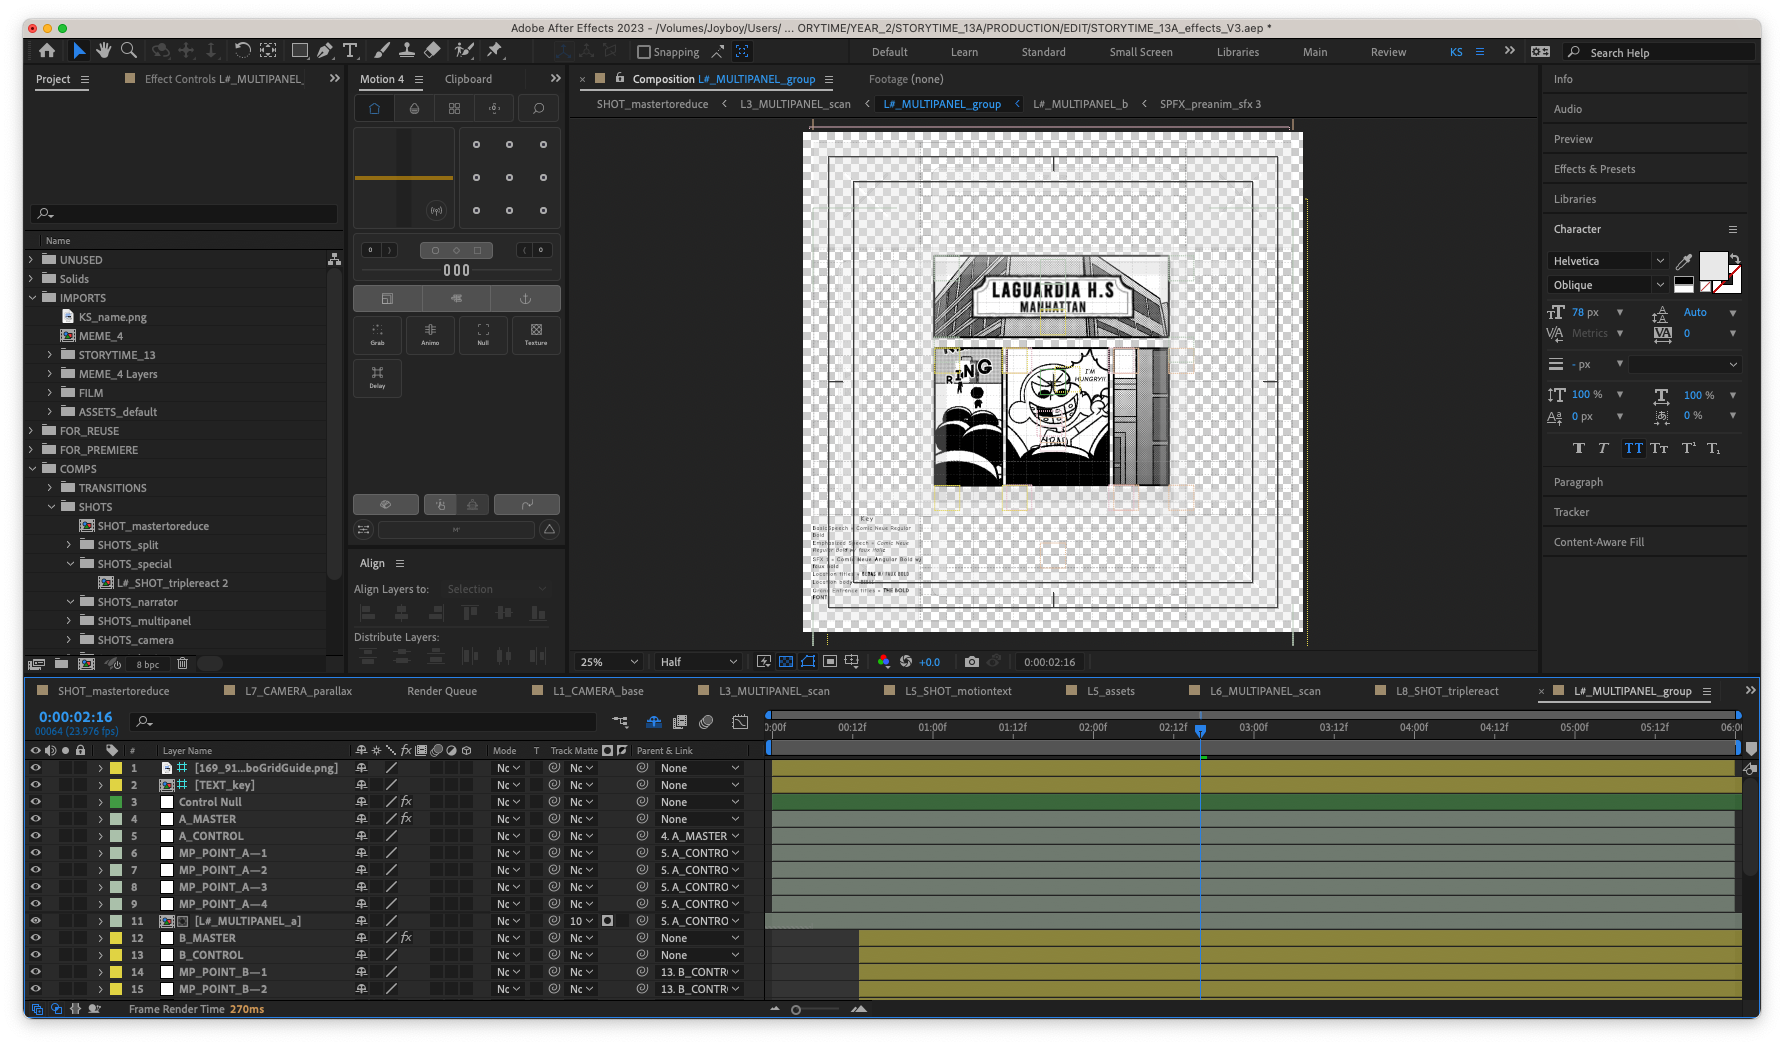Switch to the Standard workspace
1784x1046 pixels.
pos(1043,52)
